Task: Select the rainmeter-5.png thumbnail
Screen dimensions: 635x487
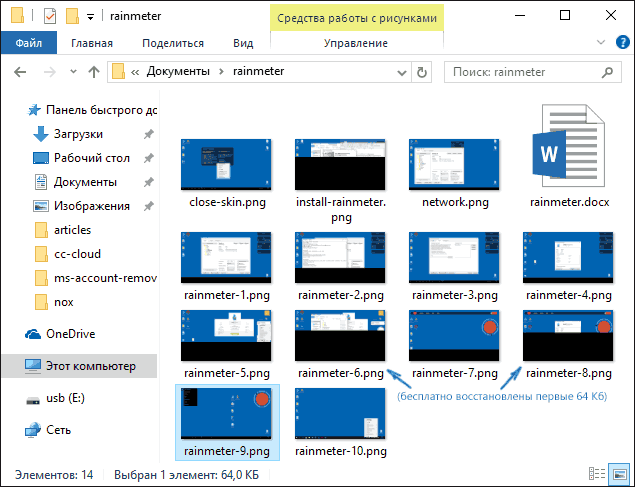Action: (226, 336)
